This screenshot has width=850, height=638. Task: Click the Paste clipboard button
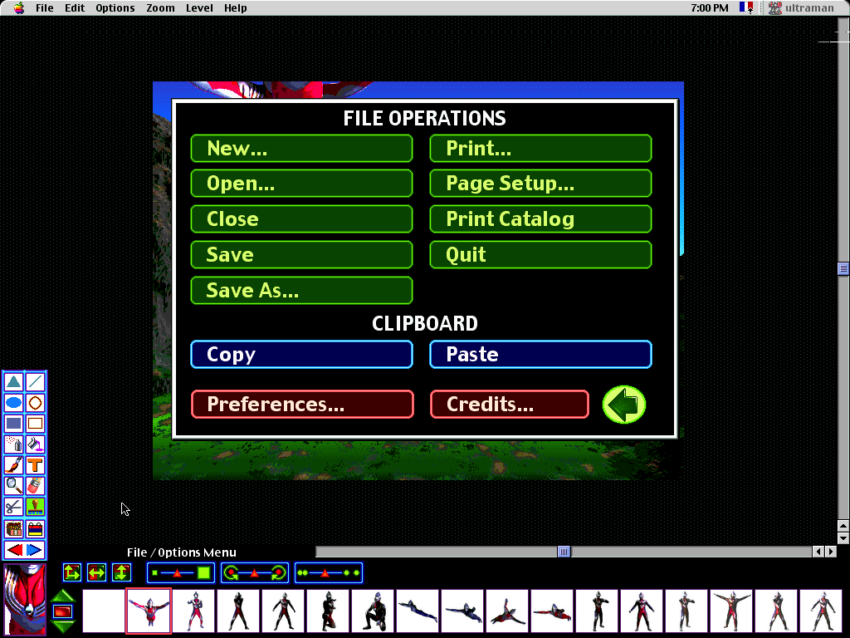click(540, 355)
